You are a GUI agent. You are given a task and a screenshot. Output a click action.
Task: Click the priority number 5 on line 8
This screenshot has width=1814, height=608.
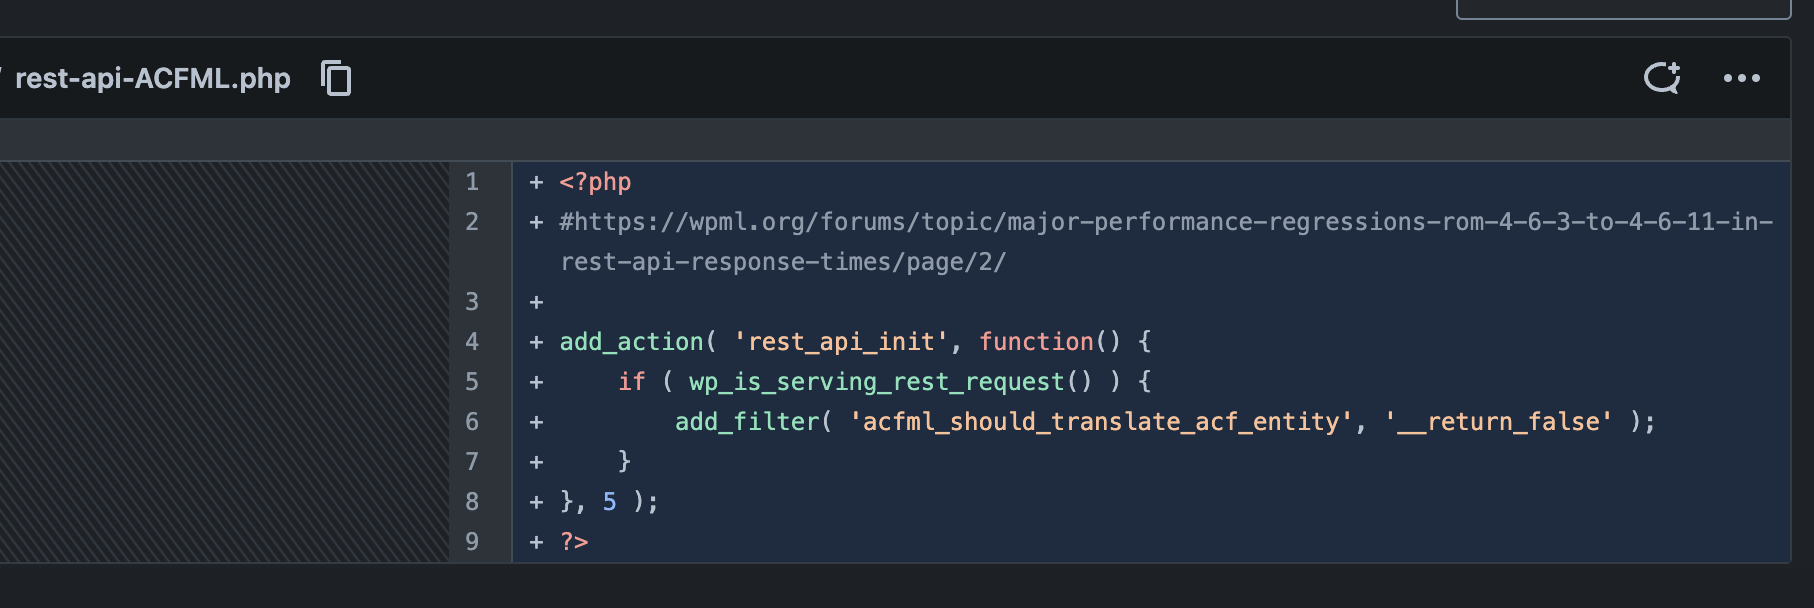pos(609,502)
